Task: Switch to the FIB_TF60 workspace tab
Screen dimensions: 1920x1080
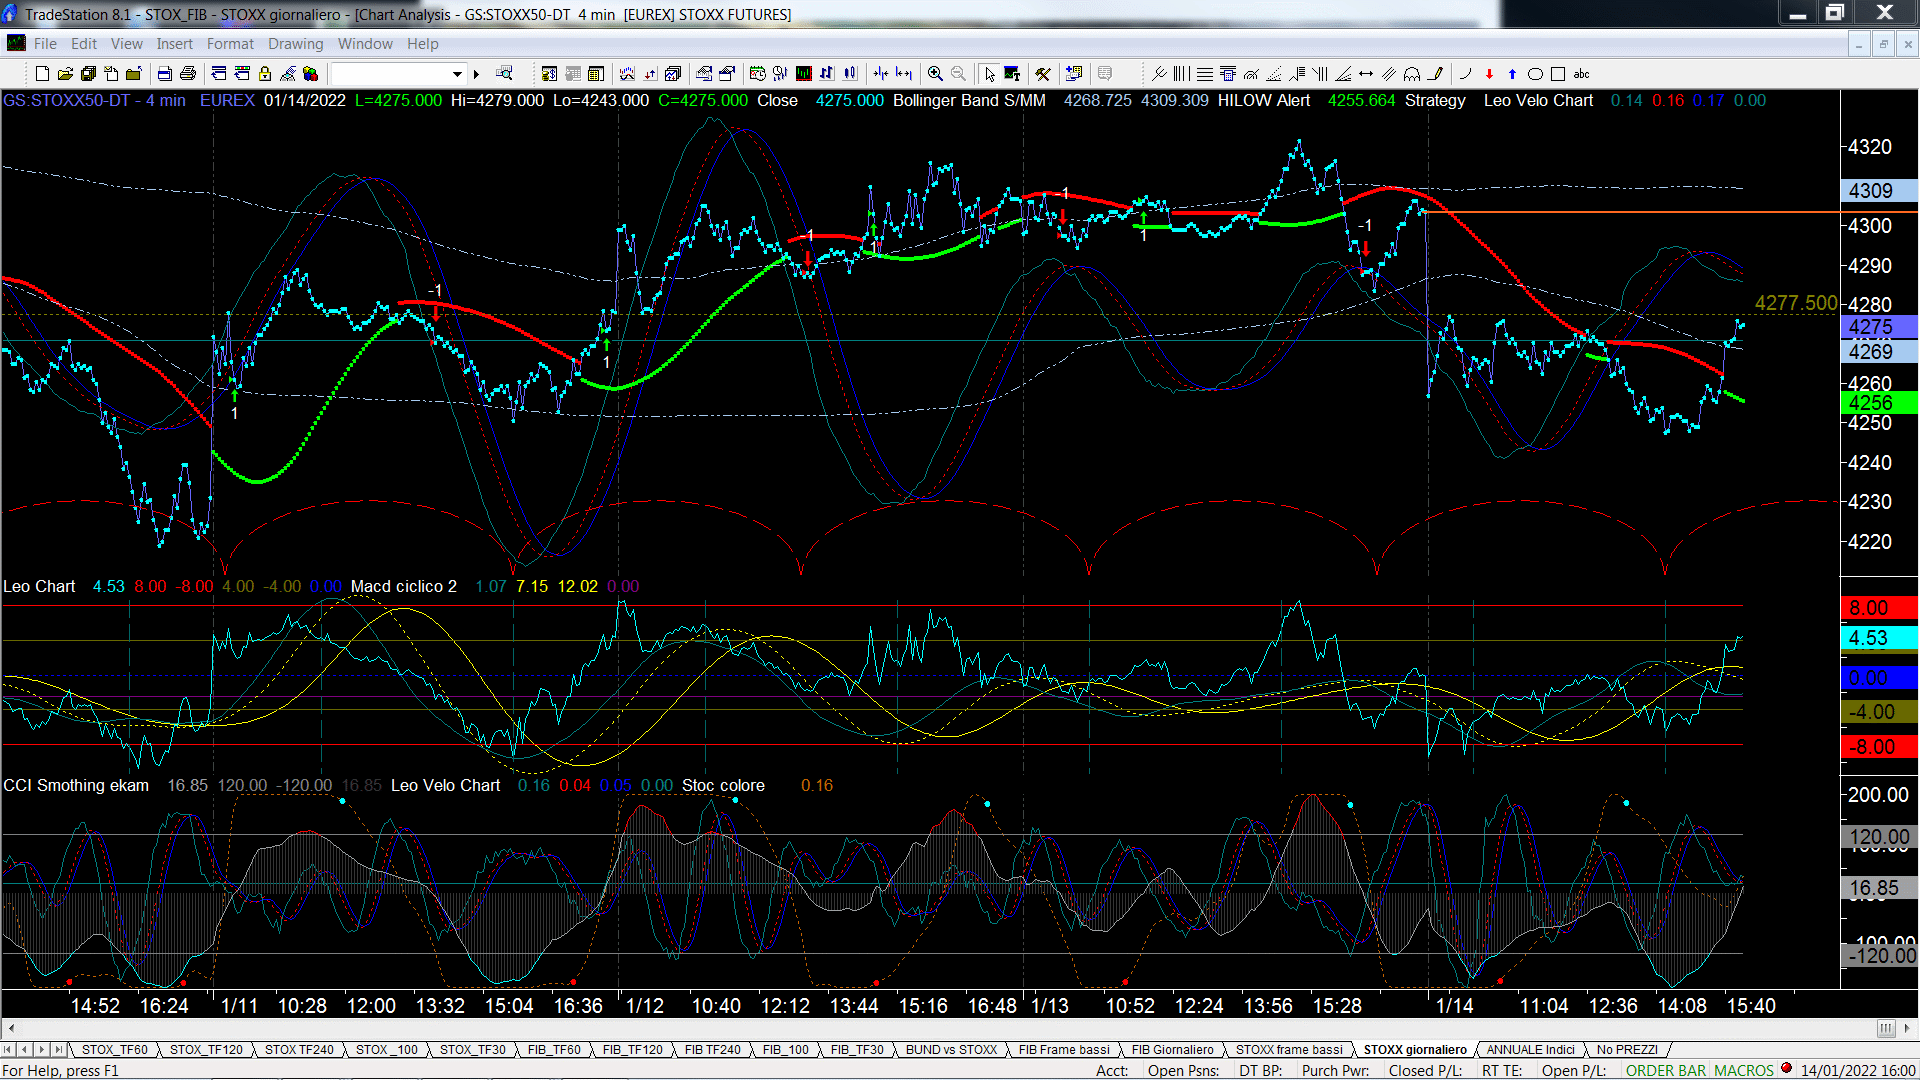Action: pos(554,1049)
